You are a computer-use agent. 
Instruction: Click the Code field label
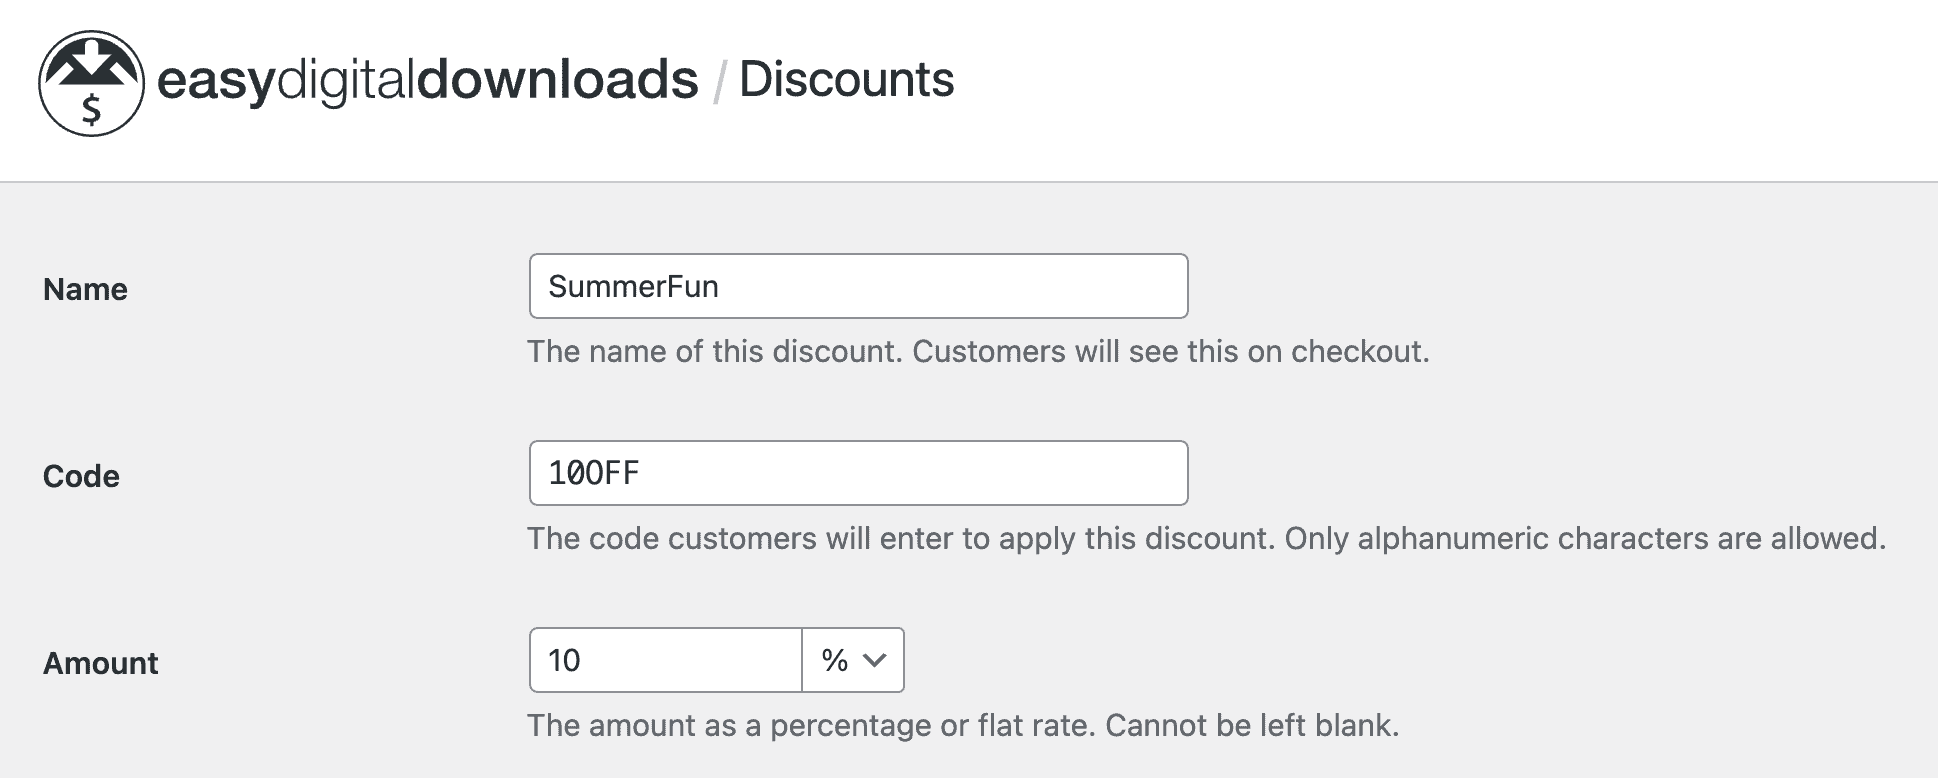(81, 476)
